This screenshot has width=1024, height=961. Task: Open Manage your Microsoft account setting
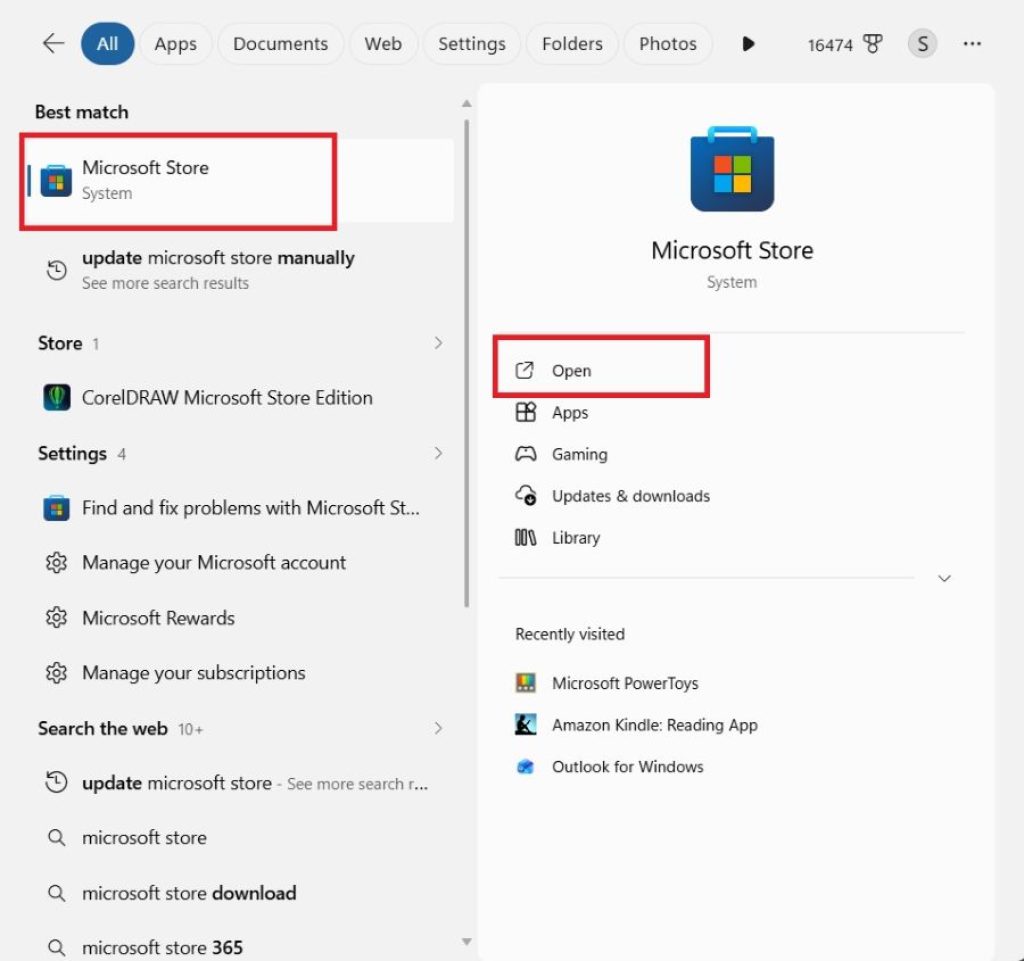pyautogui.click(x=238, y=563)
